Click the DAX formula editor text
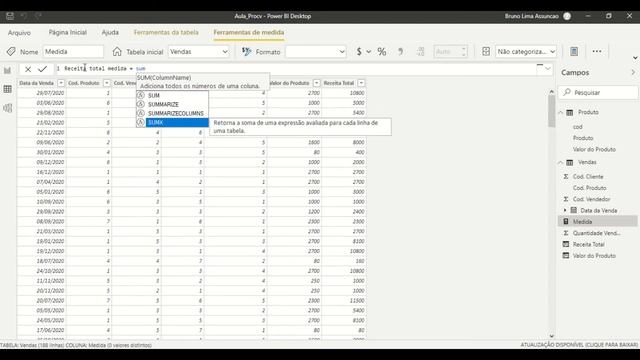This screenshot has width=640, height=360. (x=105, y=69)
